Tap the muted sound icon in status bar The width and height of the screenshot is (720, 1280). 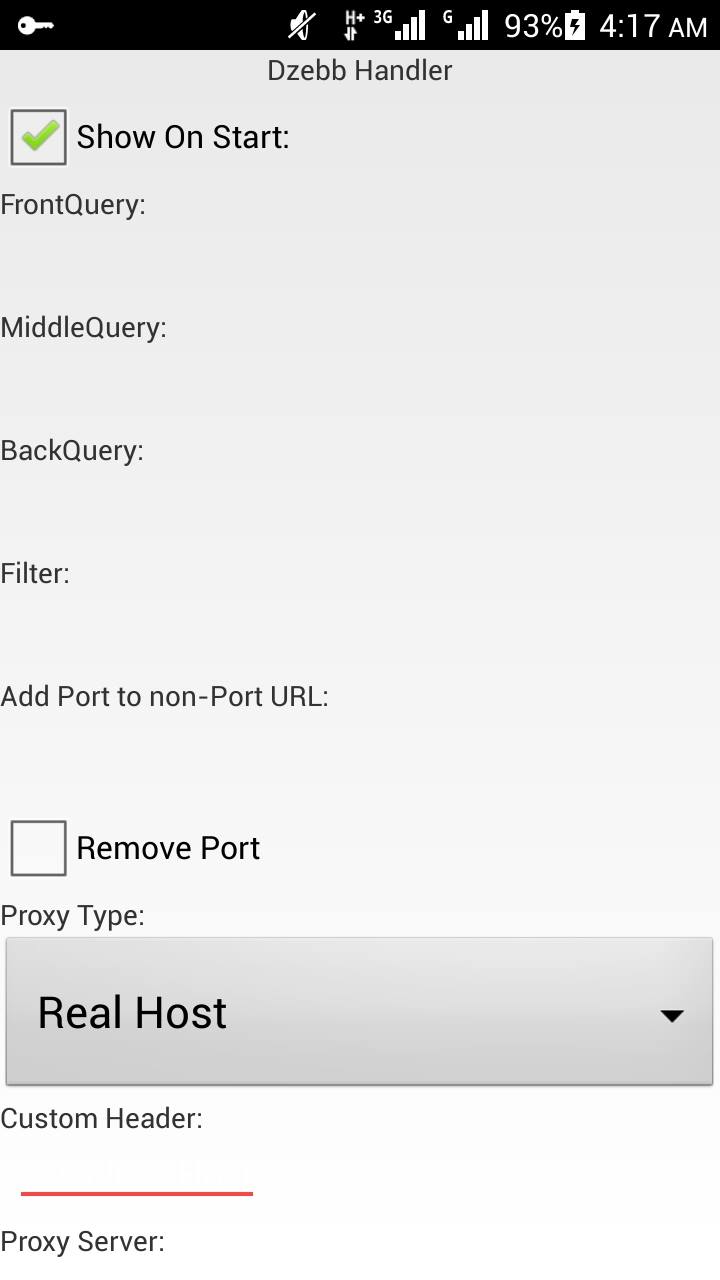(302, 25)
